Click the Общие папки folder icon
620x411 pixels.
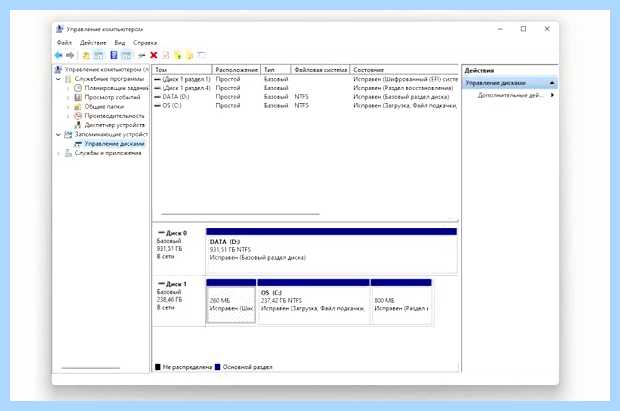tap(78, 107)
